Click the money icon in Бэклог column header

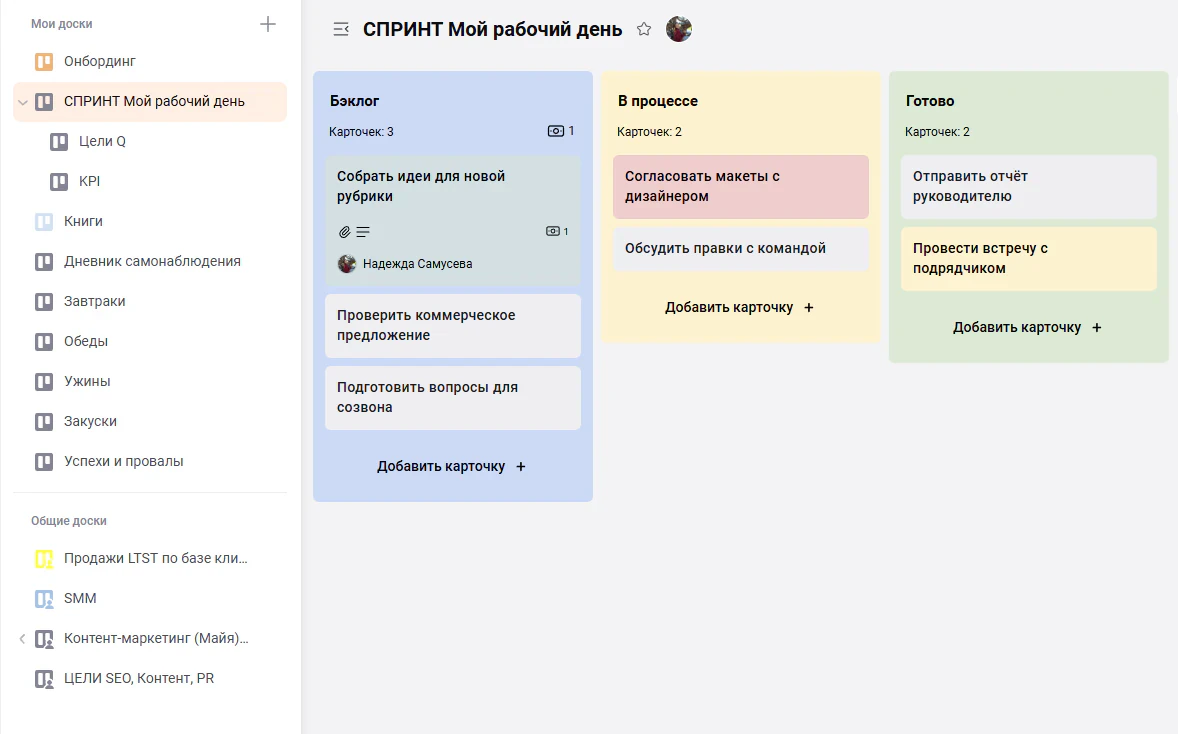[555, 131]
